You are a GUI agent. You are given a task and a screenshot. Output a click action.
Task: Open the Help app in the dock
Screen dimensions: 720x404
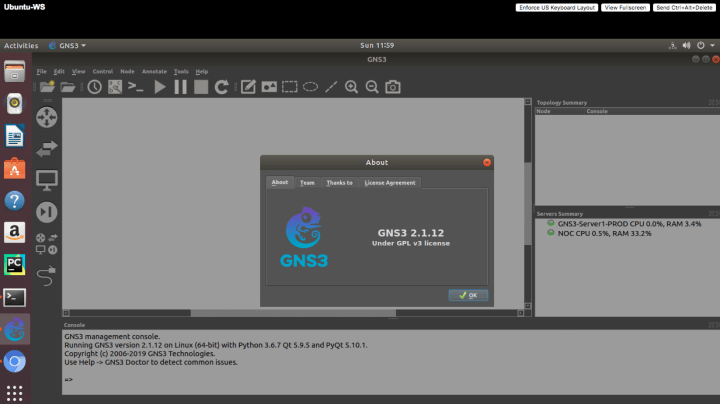click(15, 201)
